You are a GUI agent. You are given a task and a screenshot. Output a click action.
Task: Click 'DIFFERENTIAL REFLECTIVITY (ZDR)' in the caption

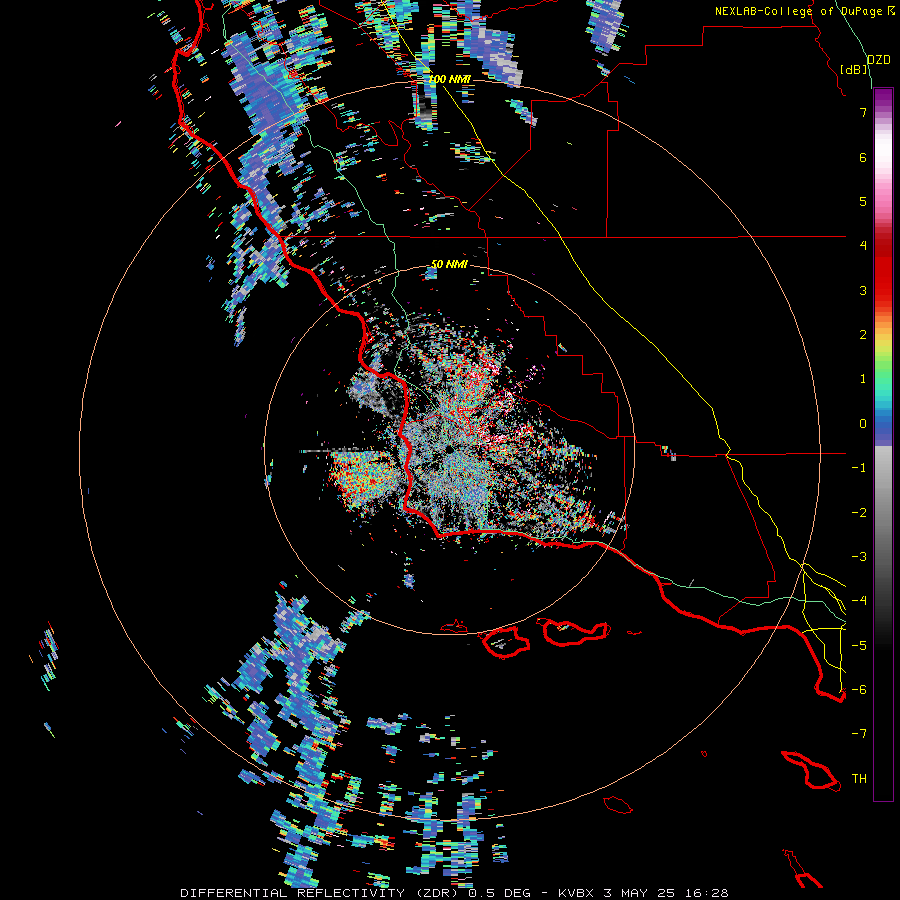coord(321,893)
